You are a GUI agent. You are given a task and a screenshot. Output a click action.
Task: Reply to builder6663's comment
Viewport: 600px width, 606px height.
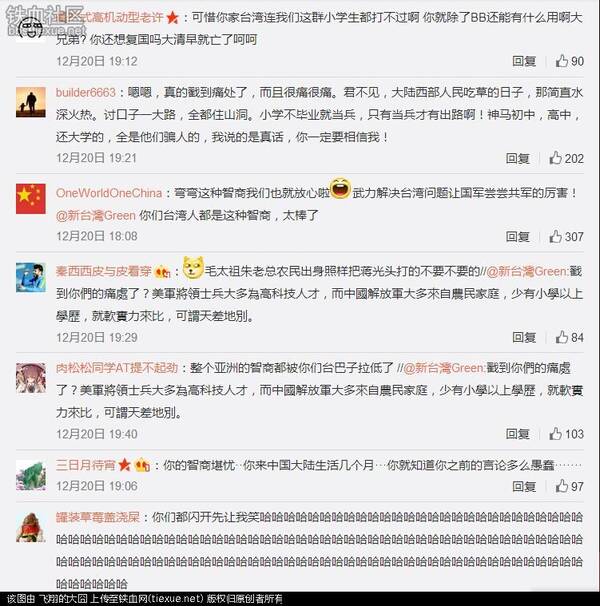517,158
